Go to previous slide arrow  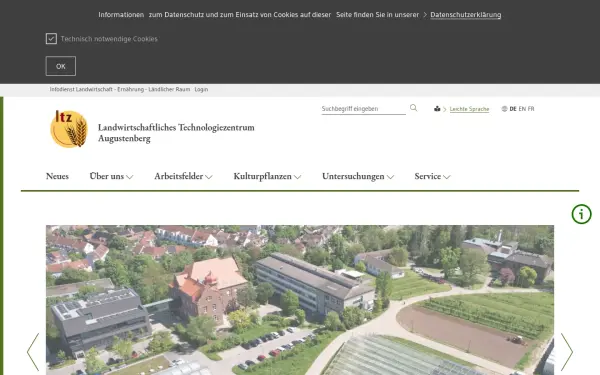[33, 352]
